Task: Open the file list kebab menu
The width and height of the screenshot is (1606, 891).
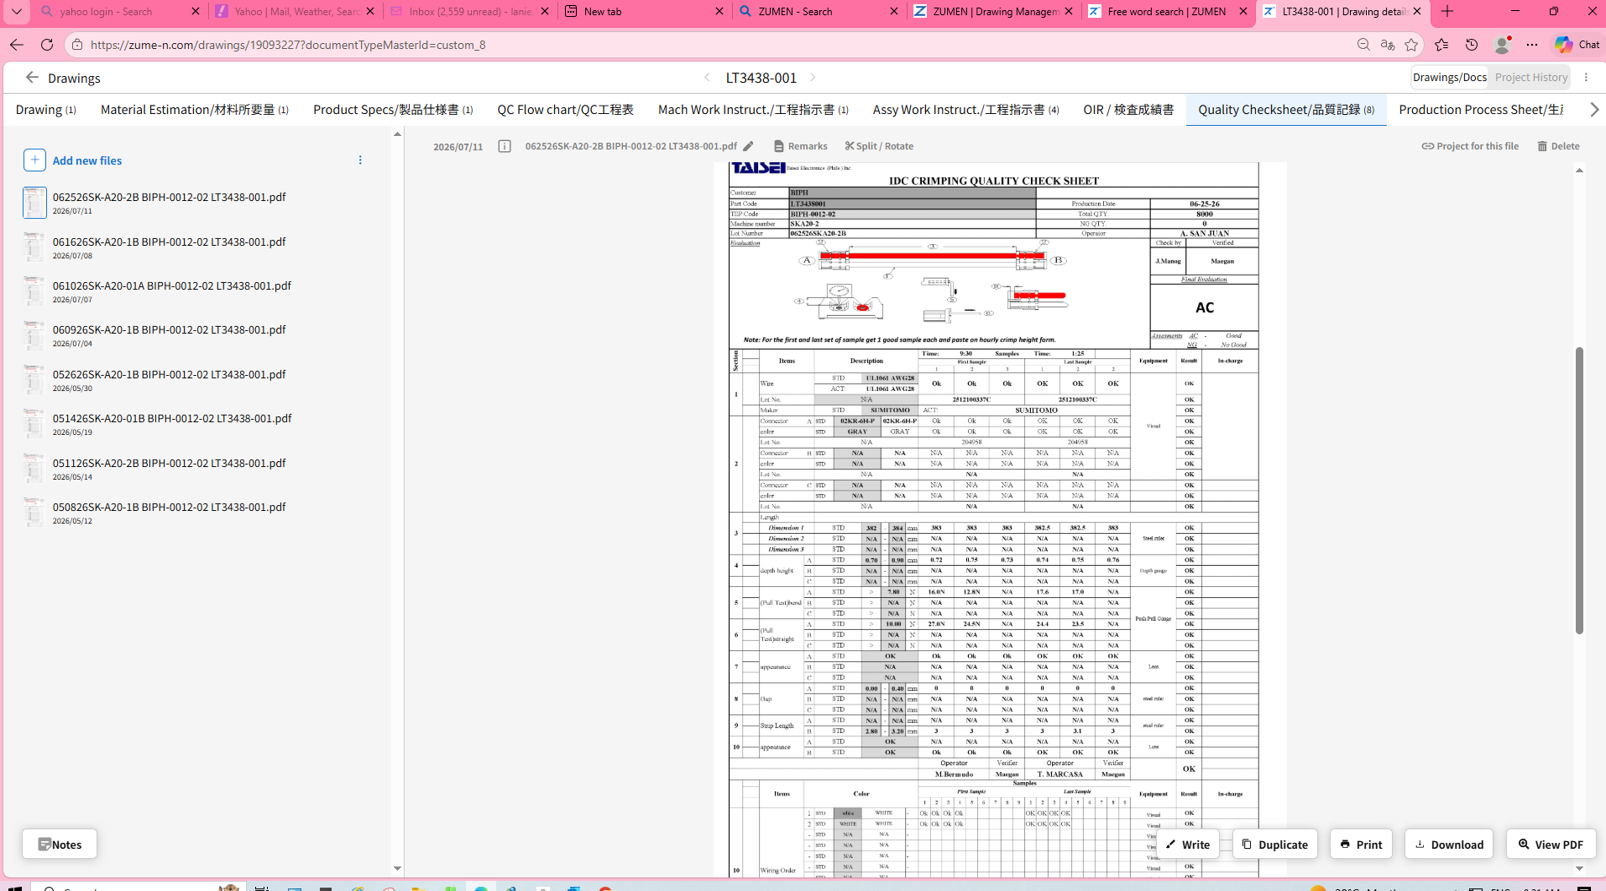Action: pyautogui.click(x=360, y=160)
